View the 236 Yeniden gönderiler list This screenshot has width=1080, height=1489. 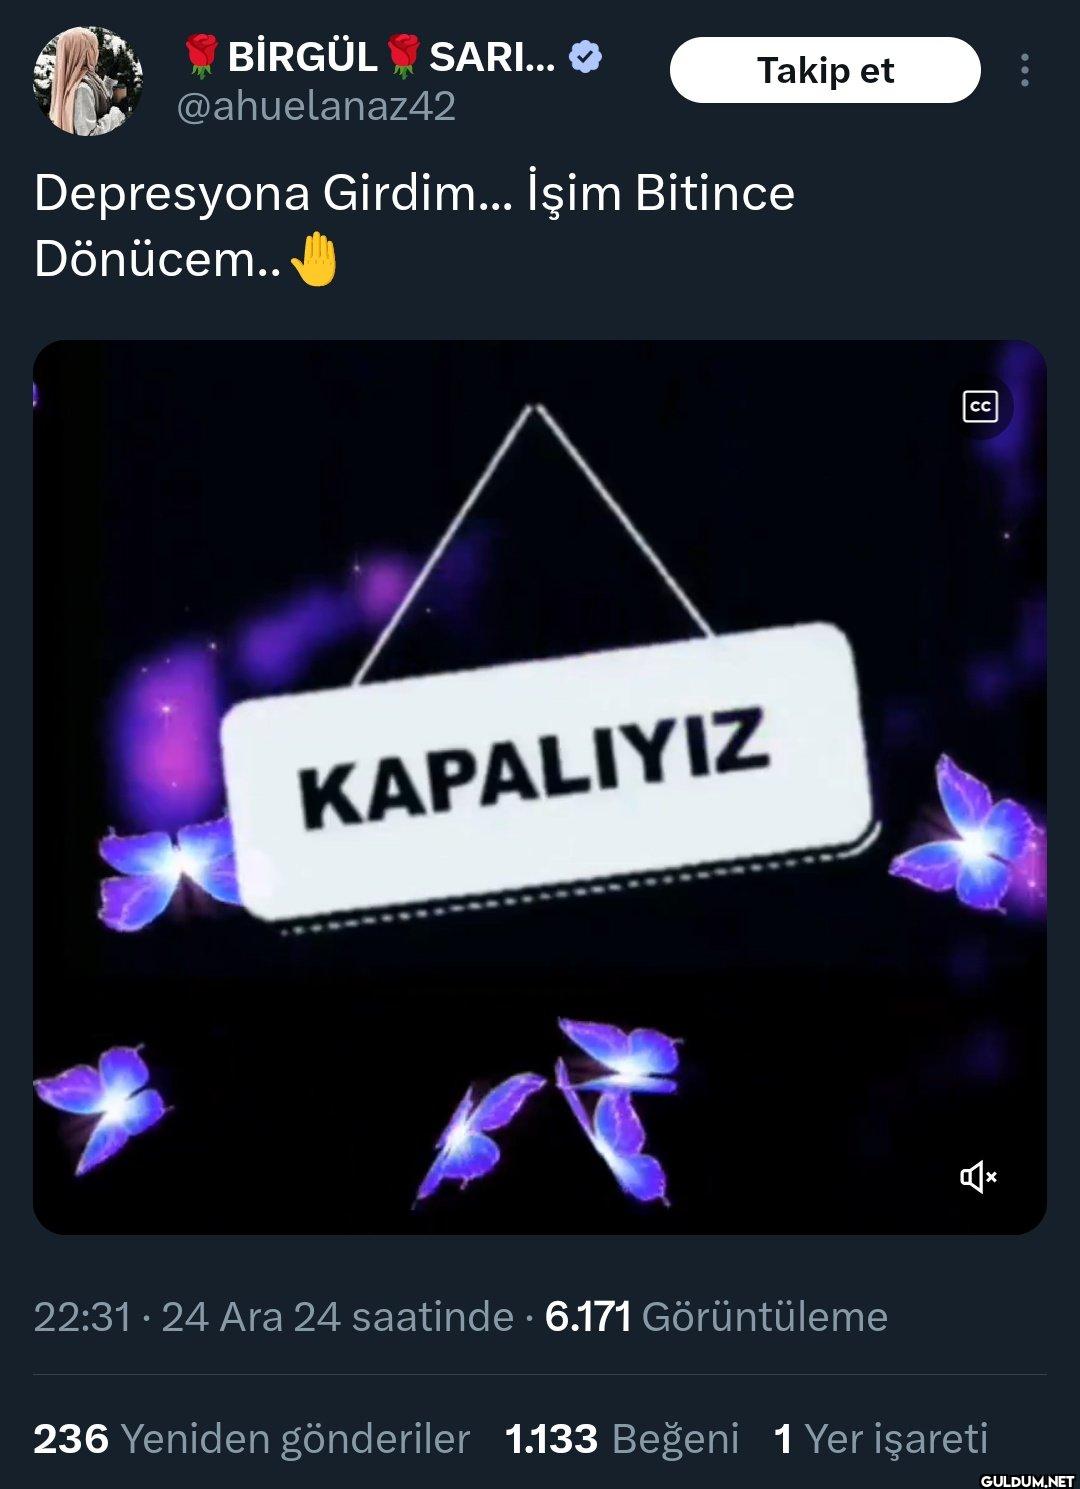(251, 1439)
